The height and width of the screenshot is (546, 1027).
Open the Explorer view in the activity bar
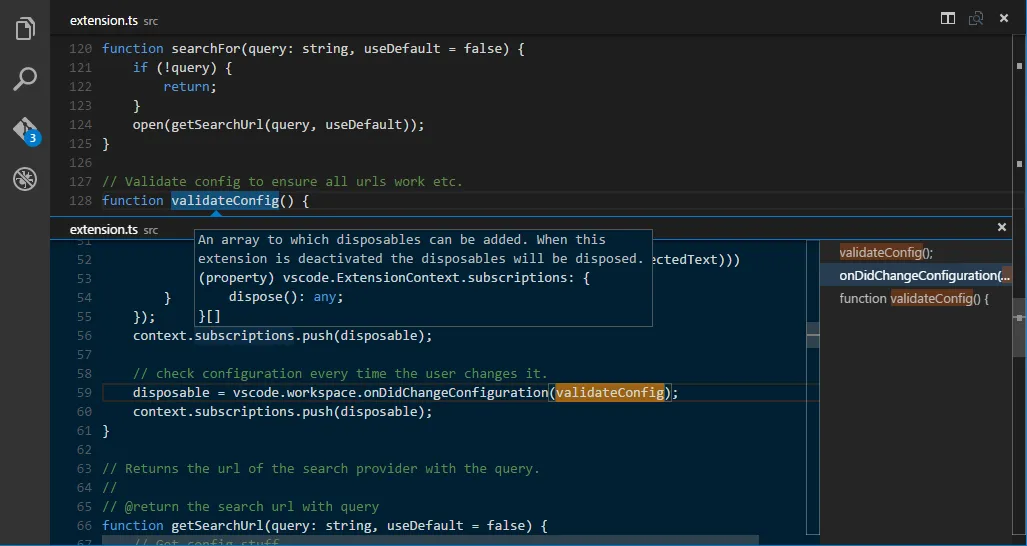point(25,29)
